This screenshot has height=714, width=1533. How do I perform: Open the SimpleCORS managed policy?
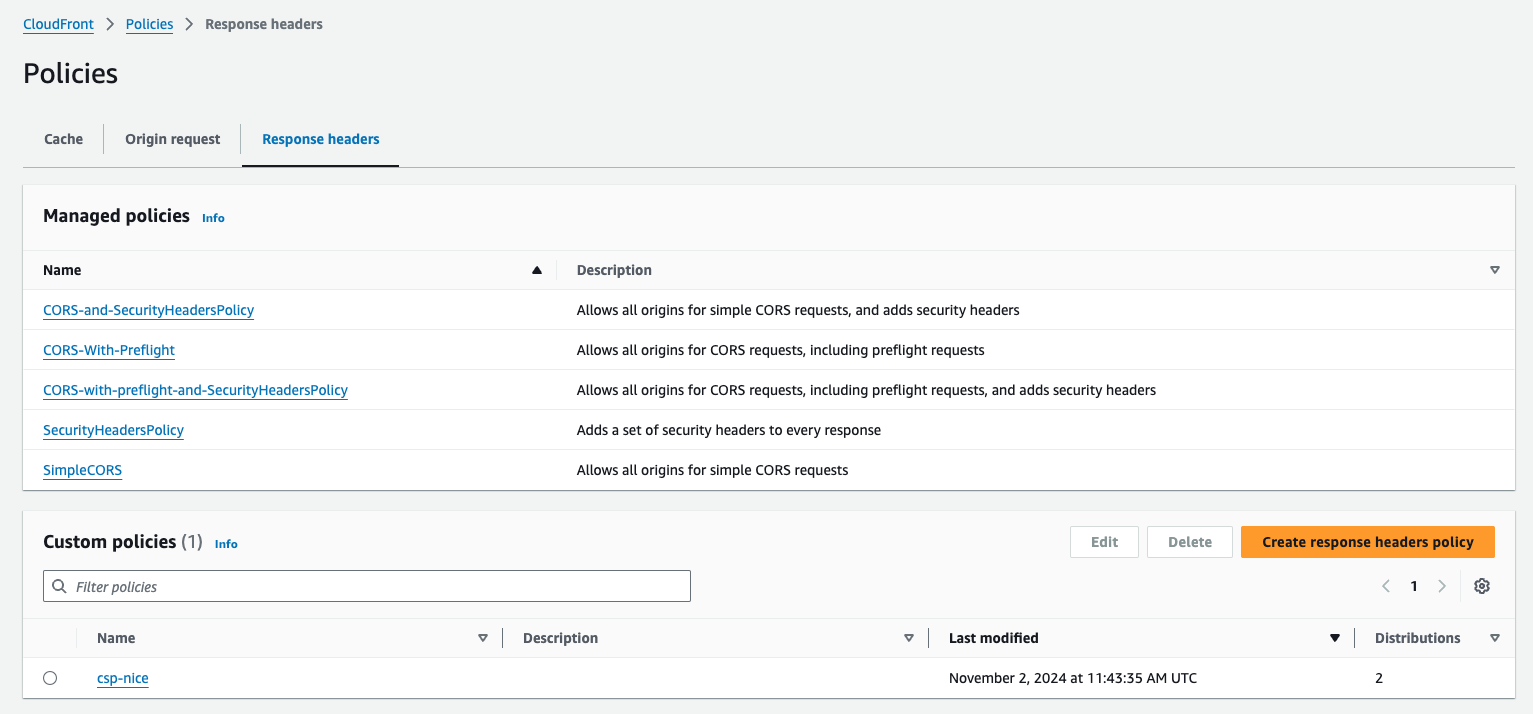(x=82, y=470)
